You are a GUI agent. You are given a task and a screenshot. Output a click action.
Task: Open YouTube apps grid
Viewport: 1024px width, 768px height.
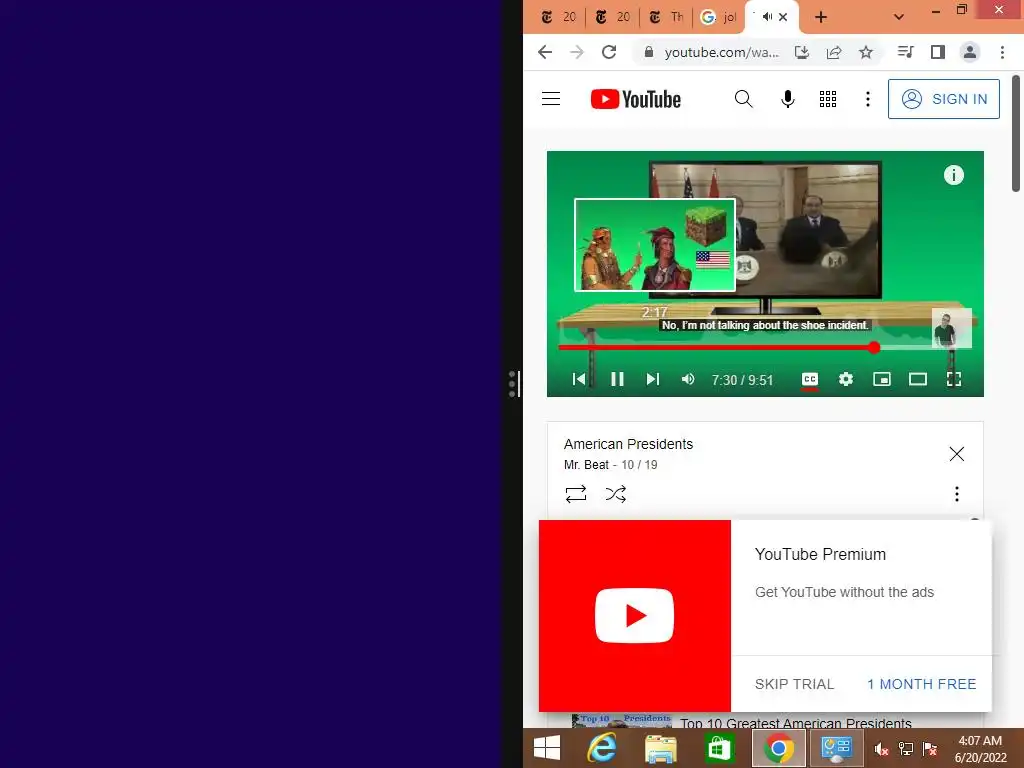(x=827, y=99)
